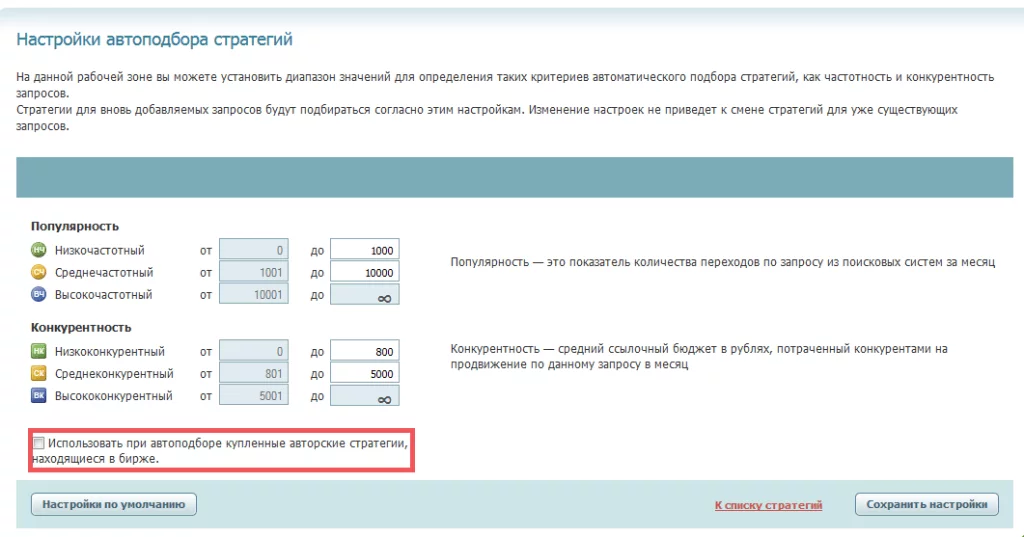Screen dimensions: 1024x537
Task: Click the green НЧ low-frequency icon
Action: tap(39, 250)
